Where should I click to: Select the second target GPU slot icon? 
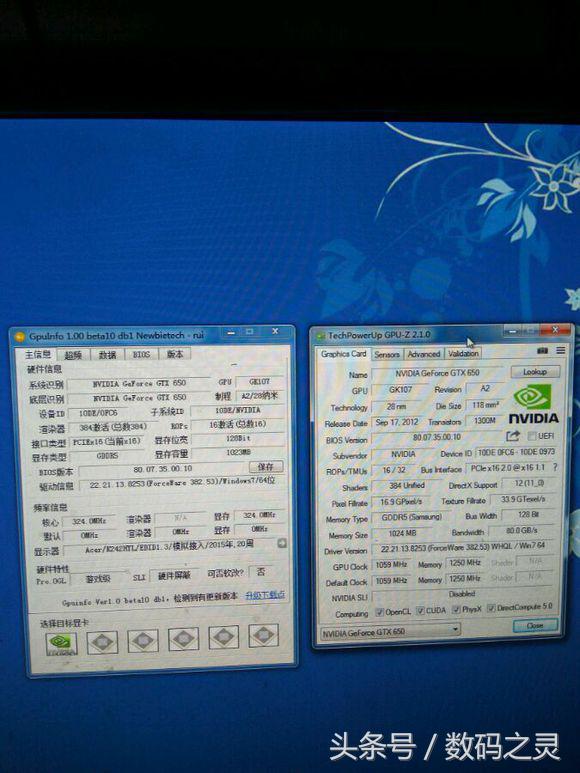102,642
